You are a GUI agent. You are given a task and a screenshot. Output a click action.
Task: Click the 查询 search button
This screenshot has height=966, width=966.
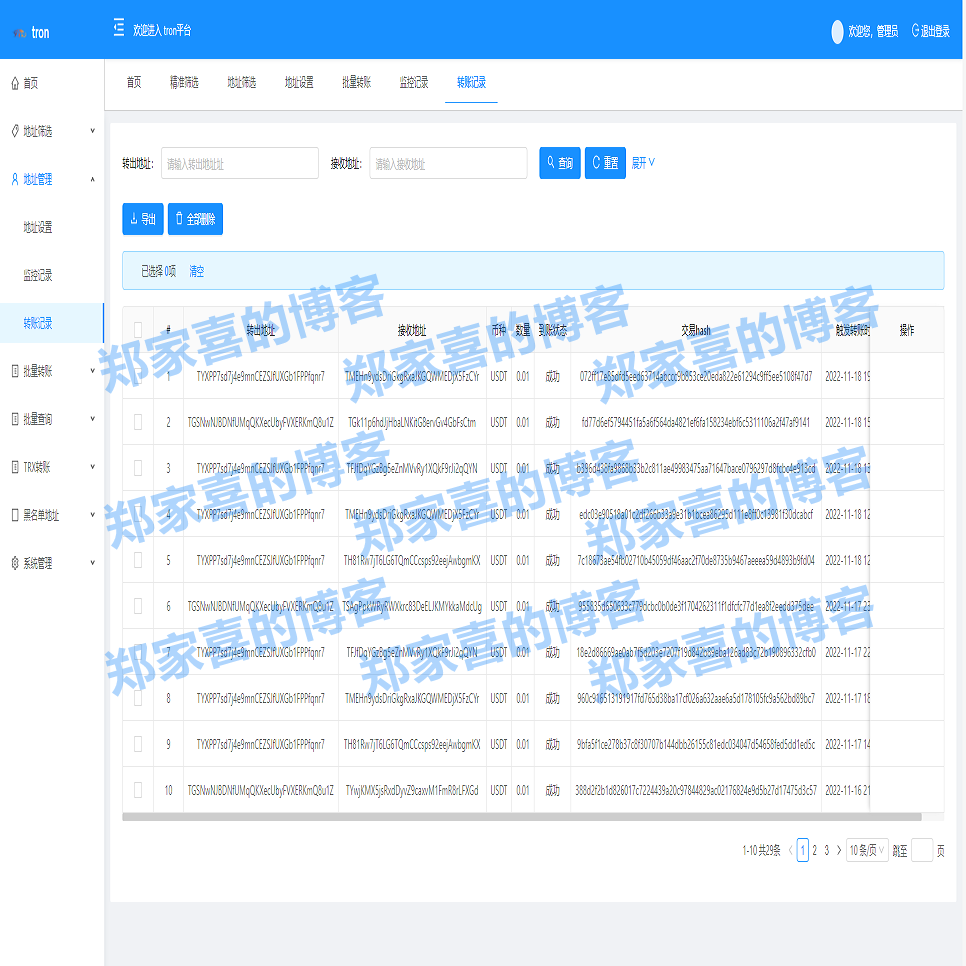(x=559, y=163)
